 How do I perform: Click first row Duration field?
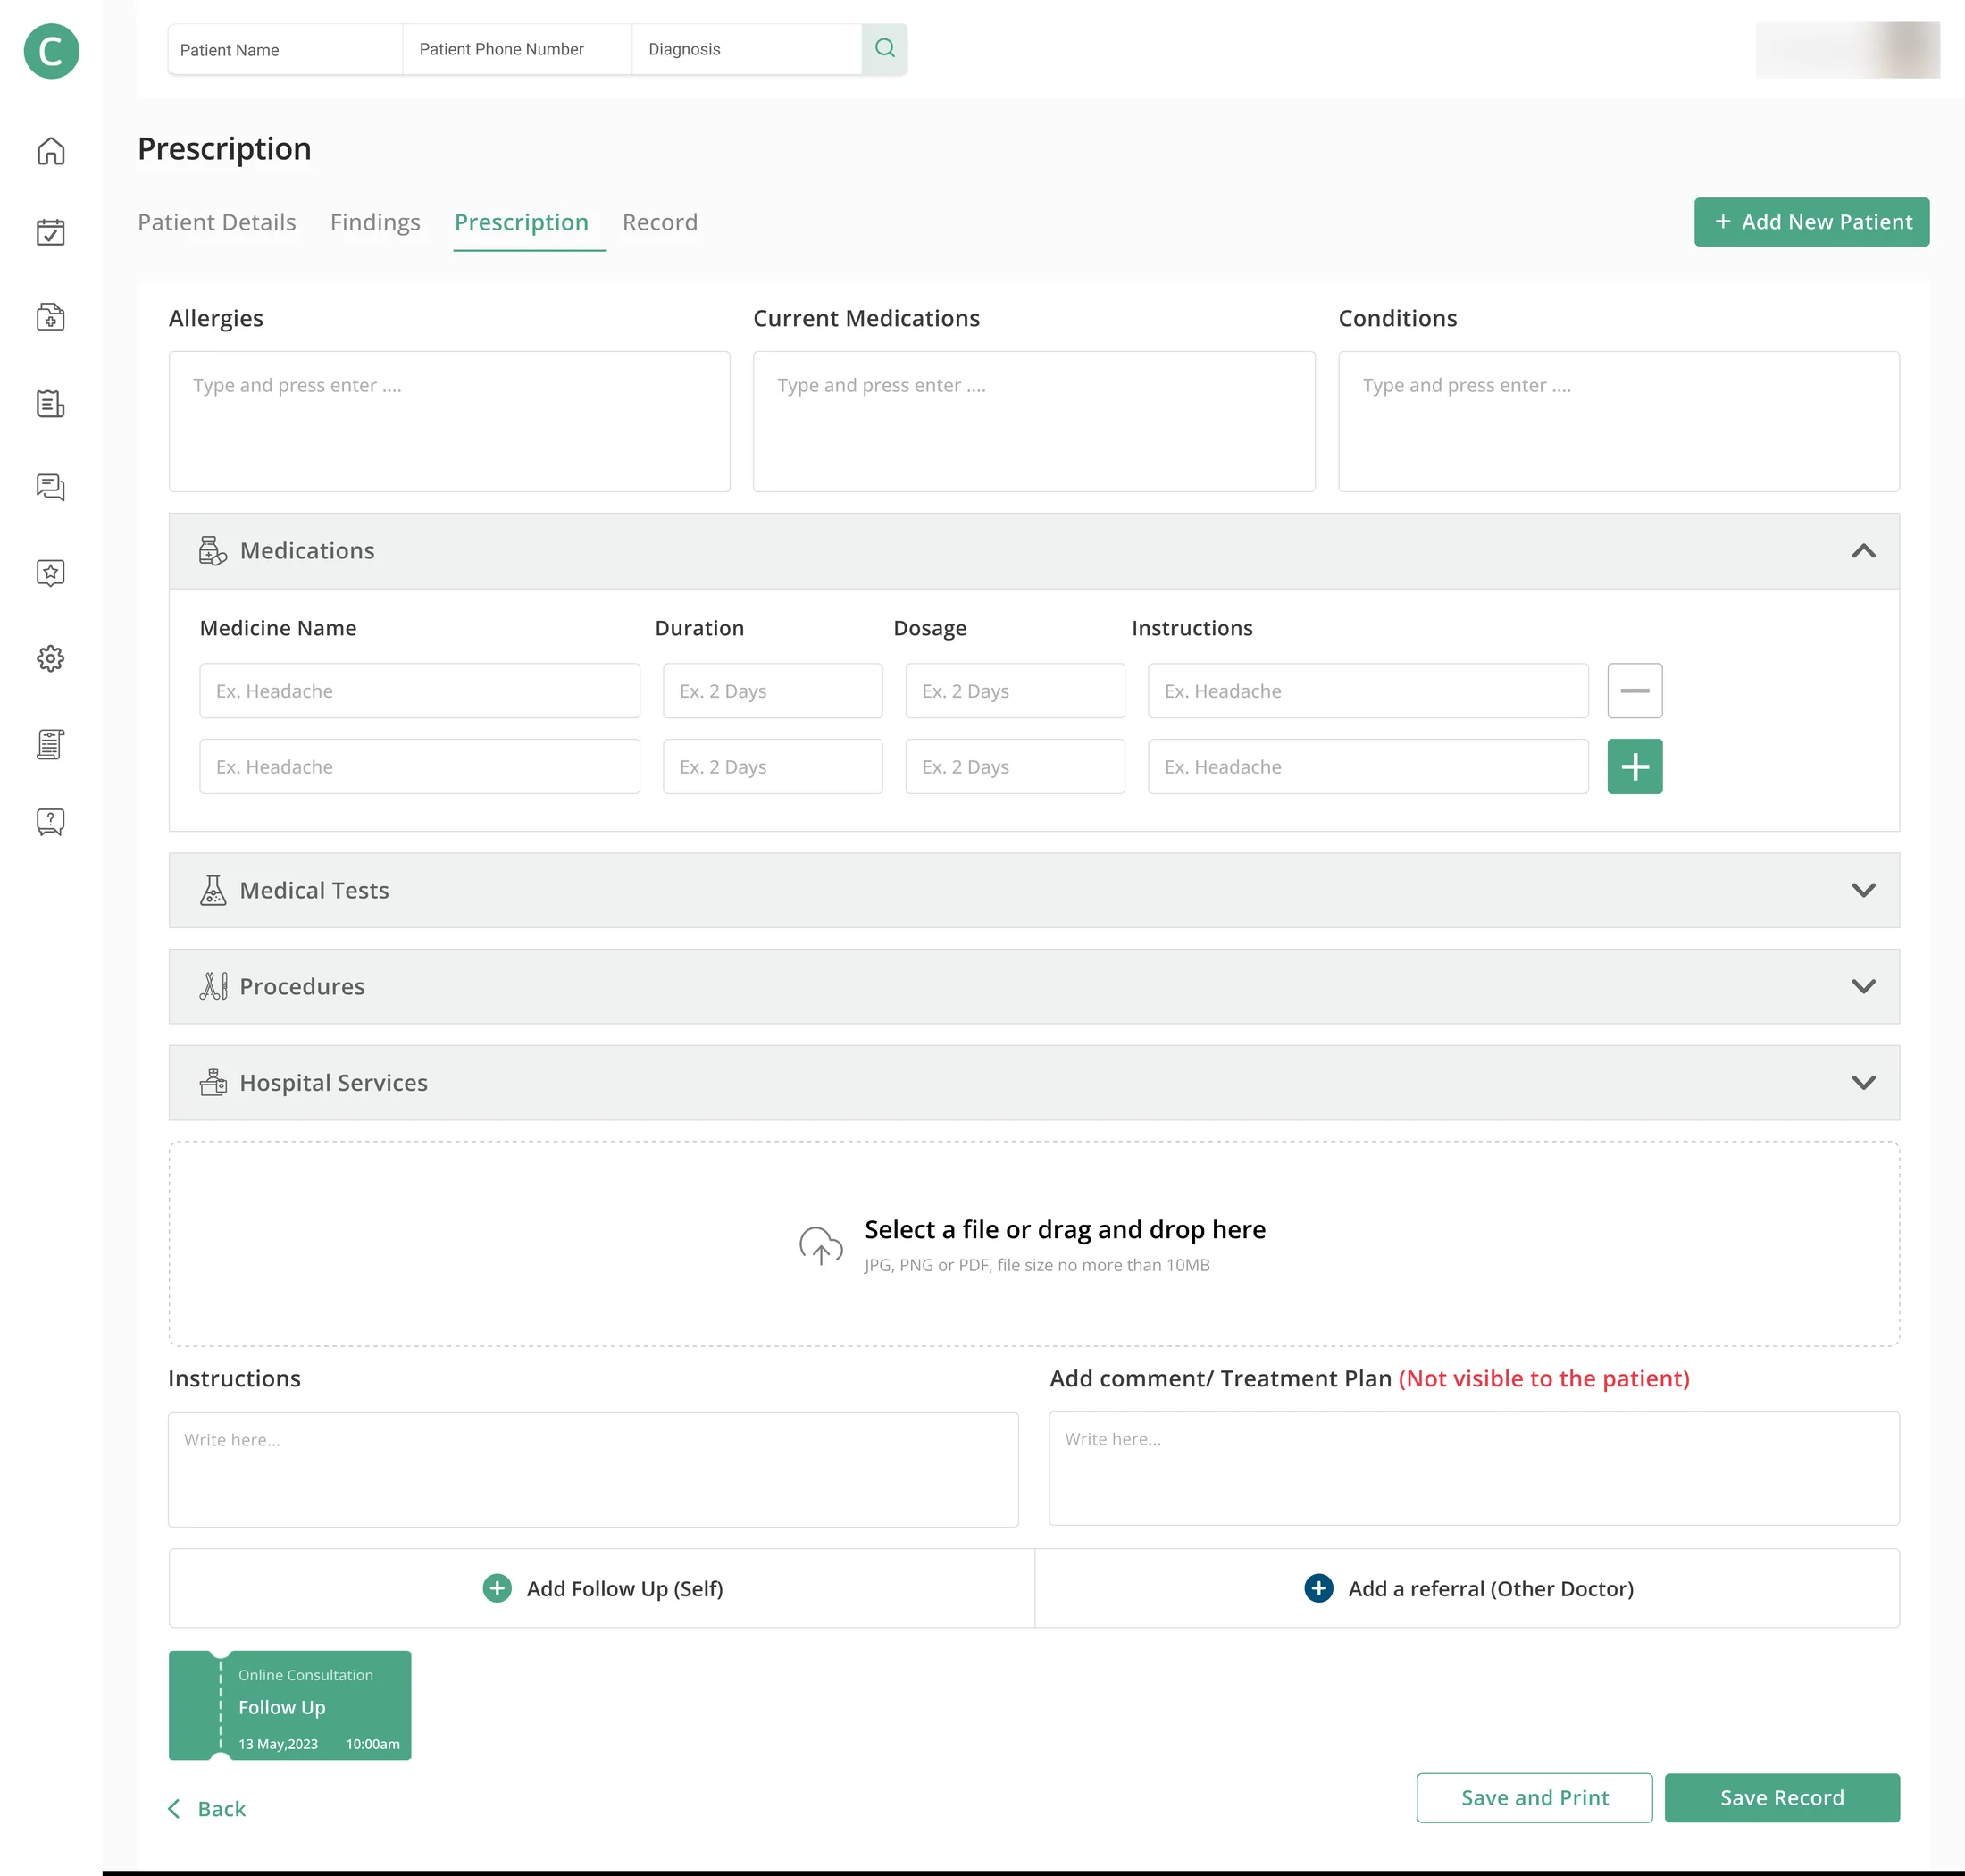(x=773, y=691)
